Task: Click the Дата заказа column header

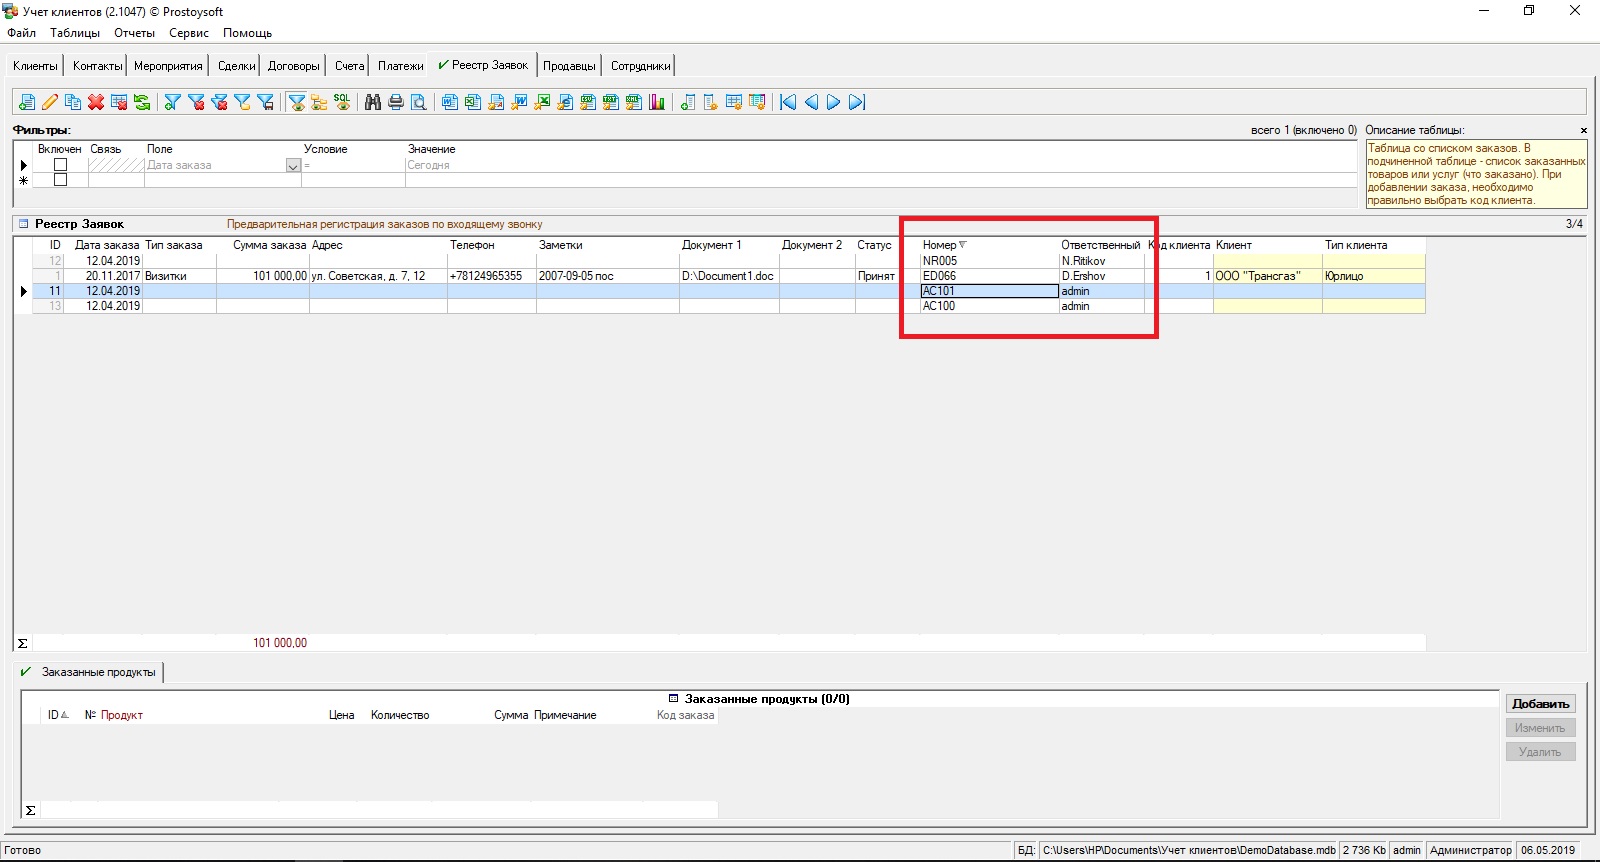Action: pyautogui.click(x=107, y=245)
